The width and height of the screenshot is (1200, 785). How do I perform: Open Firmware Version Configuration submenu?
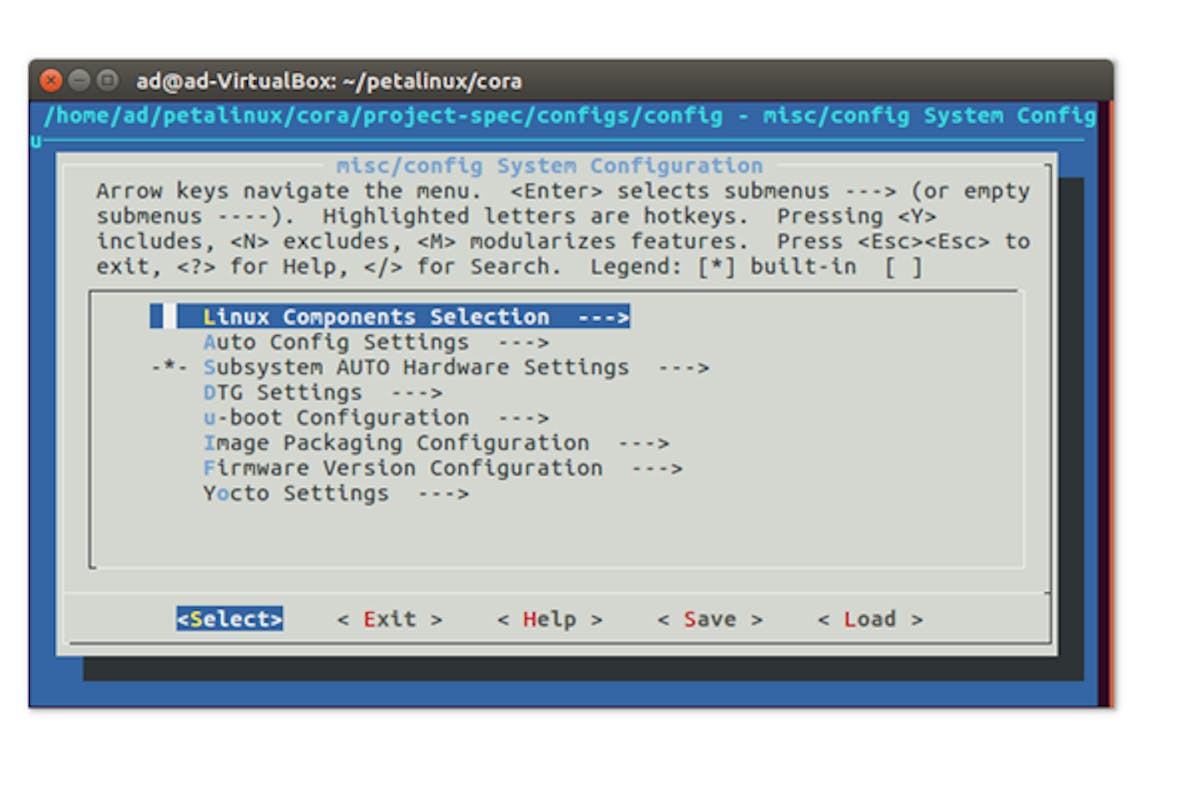(x=443, y=468)
